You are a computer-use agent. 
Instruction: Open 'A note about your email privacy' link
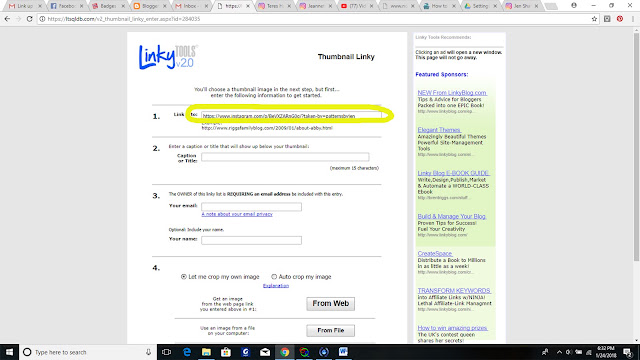tap(237, 214)
